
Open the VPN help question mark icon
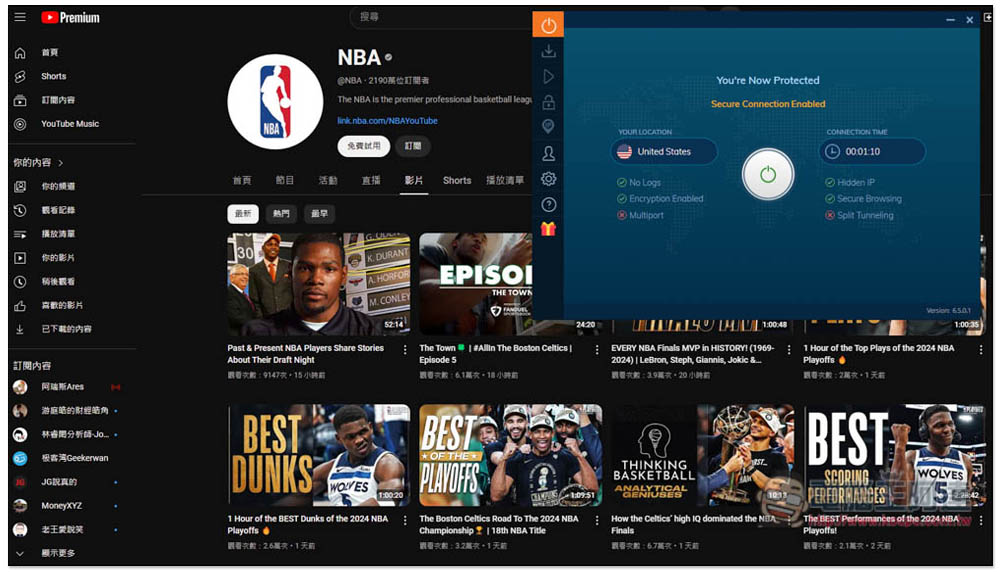pos(548,205)
